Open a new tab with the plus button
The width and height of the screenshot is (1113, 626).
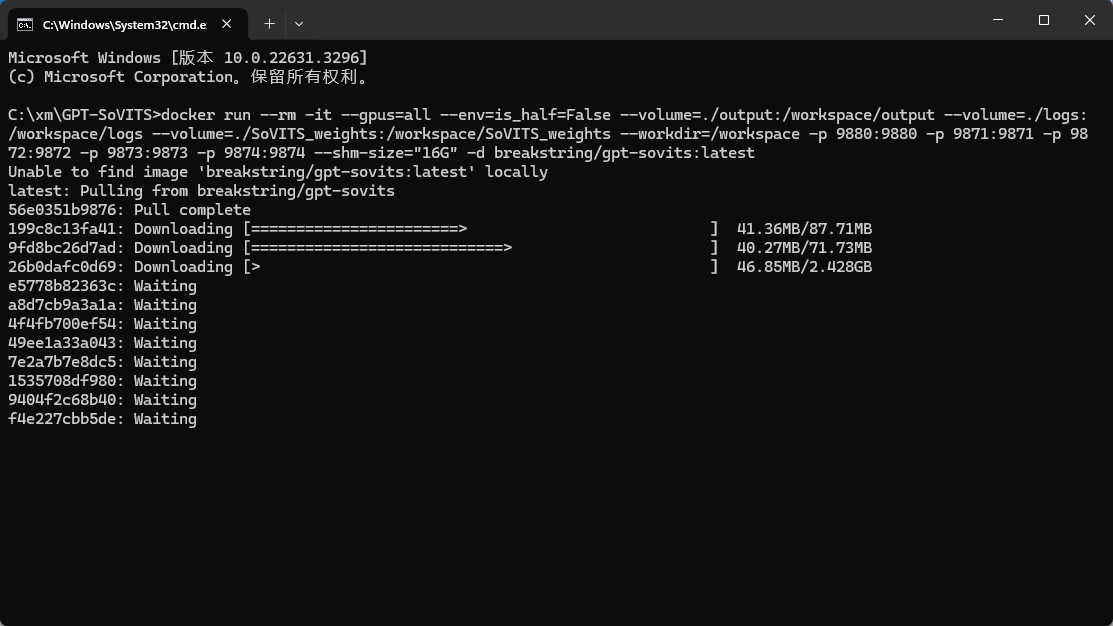tap(269, 23)
